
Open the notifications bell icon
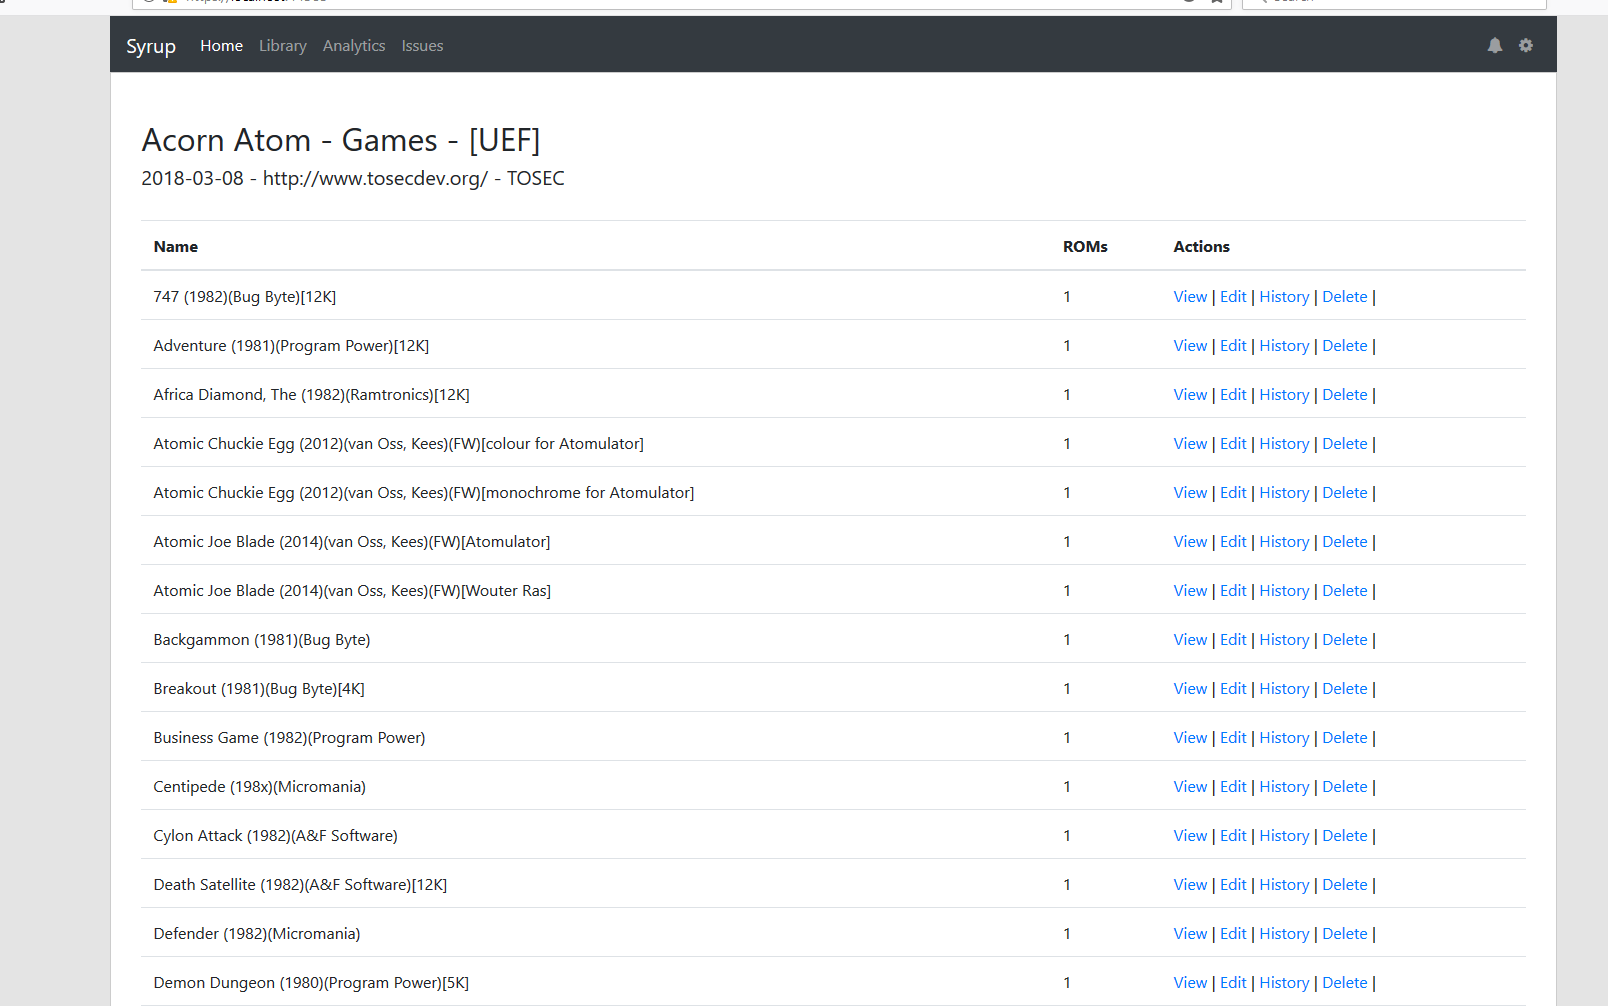(x=1494, y=45)
